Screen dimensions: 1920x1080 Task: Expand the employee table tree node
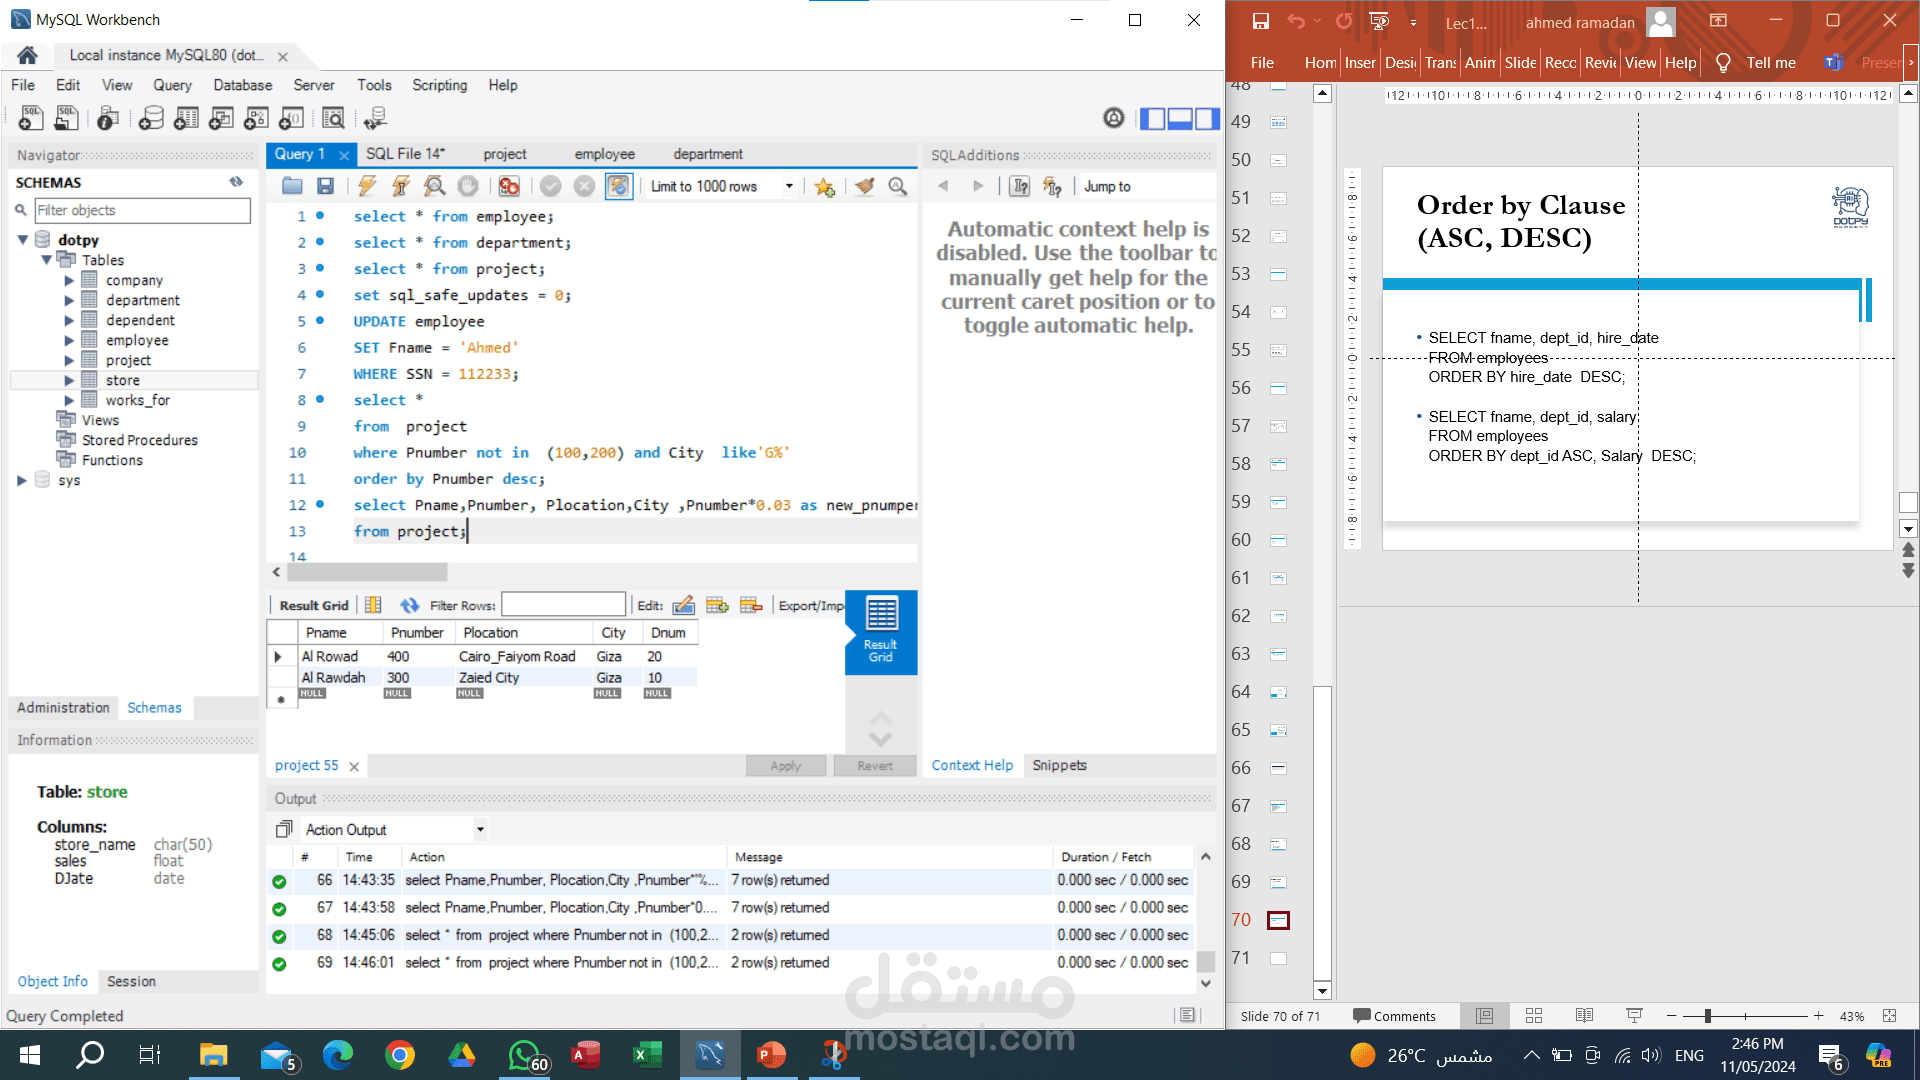(69, 340)
